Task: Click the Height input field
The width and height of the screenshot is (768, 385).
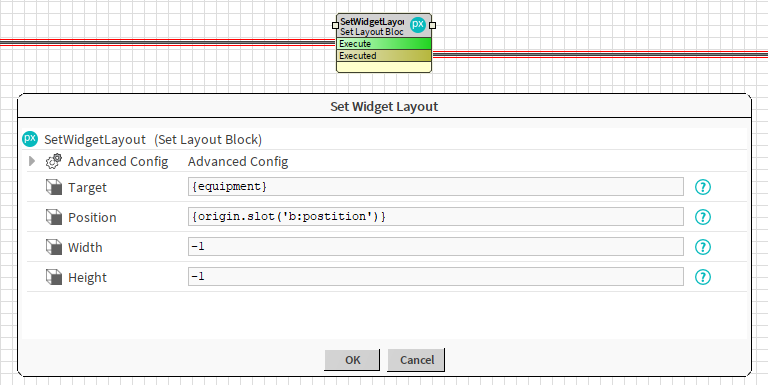Action: [x=435, y=276]
